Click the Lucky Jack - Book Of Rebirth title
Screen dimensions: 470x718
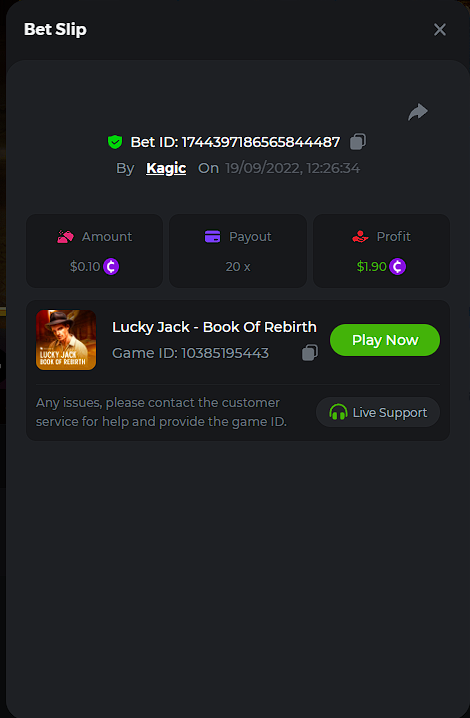click(x=214, y=327)
